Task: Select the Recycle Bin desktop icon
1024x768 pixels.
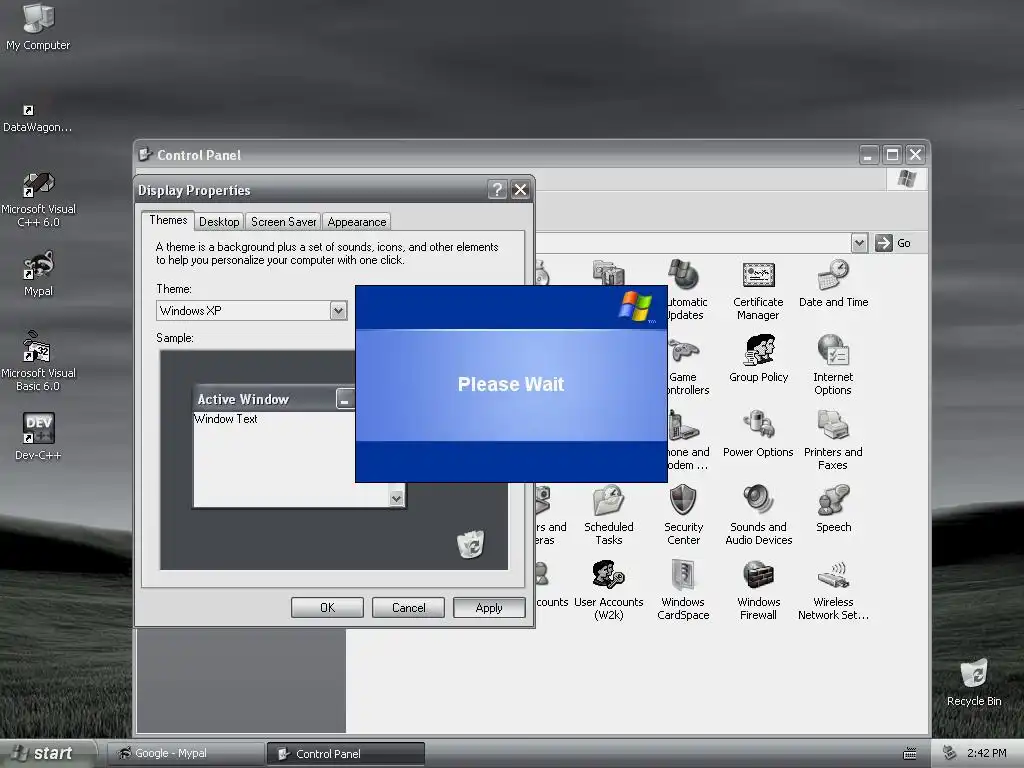Action: point(974,682)
